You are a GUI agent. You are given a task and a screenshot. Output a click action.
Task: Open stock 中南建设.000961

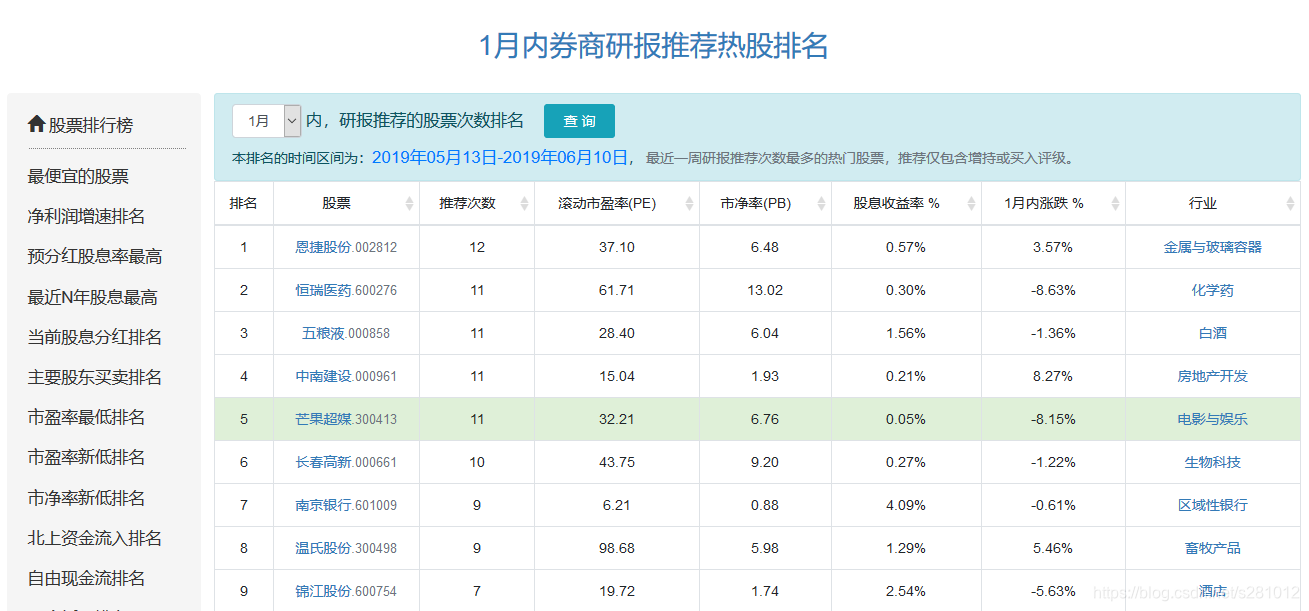point(346,376)
